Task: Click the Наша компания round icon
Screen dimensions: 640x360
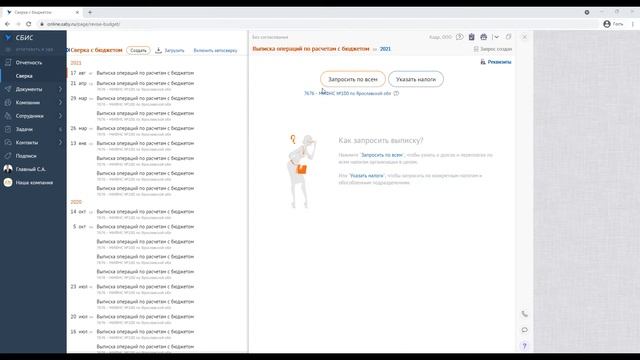Action: point(8,182)
